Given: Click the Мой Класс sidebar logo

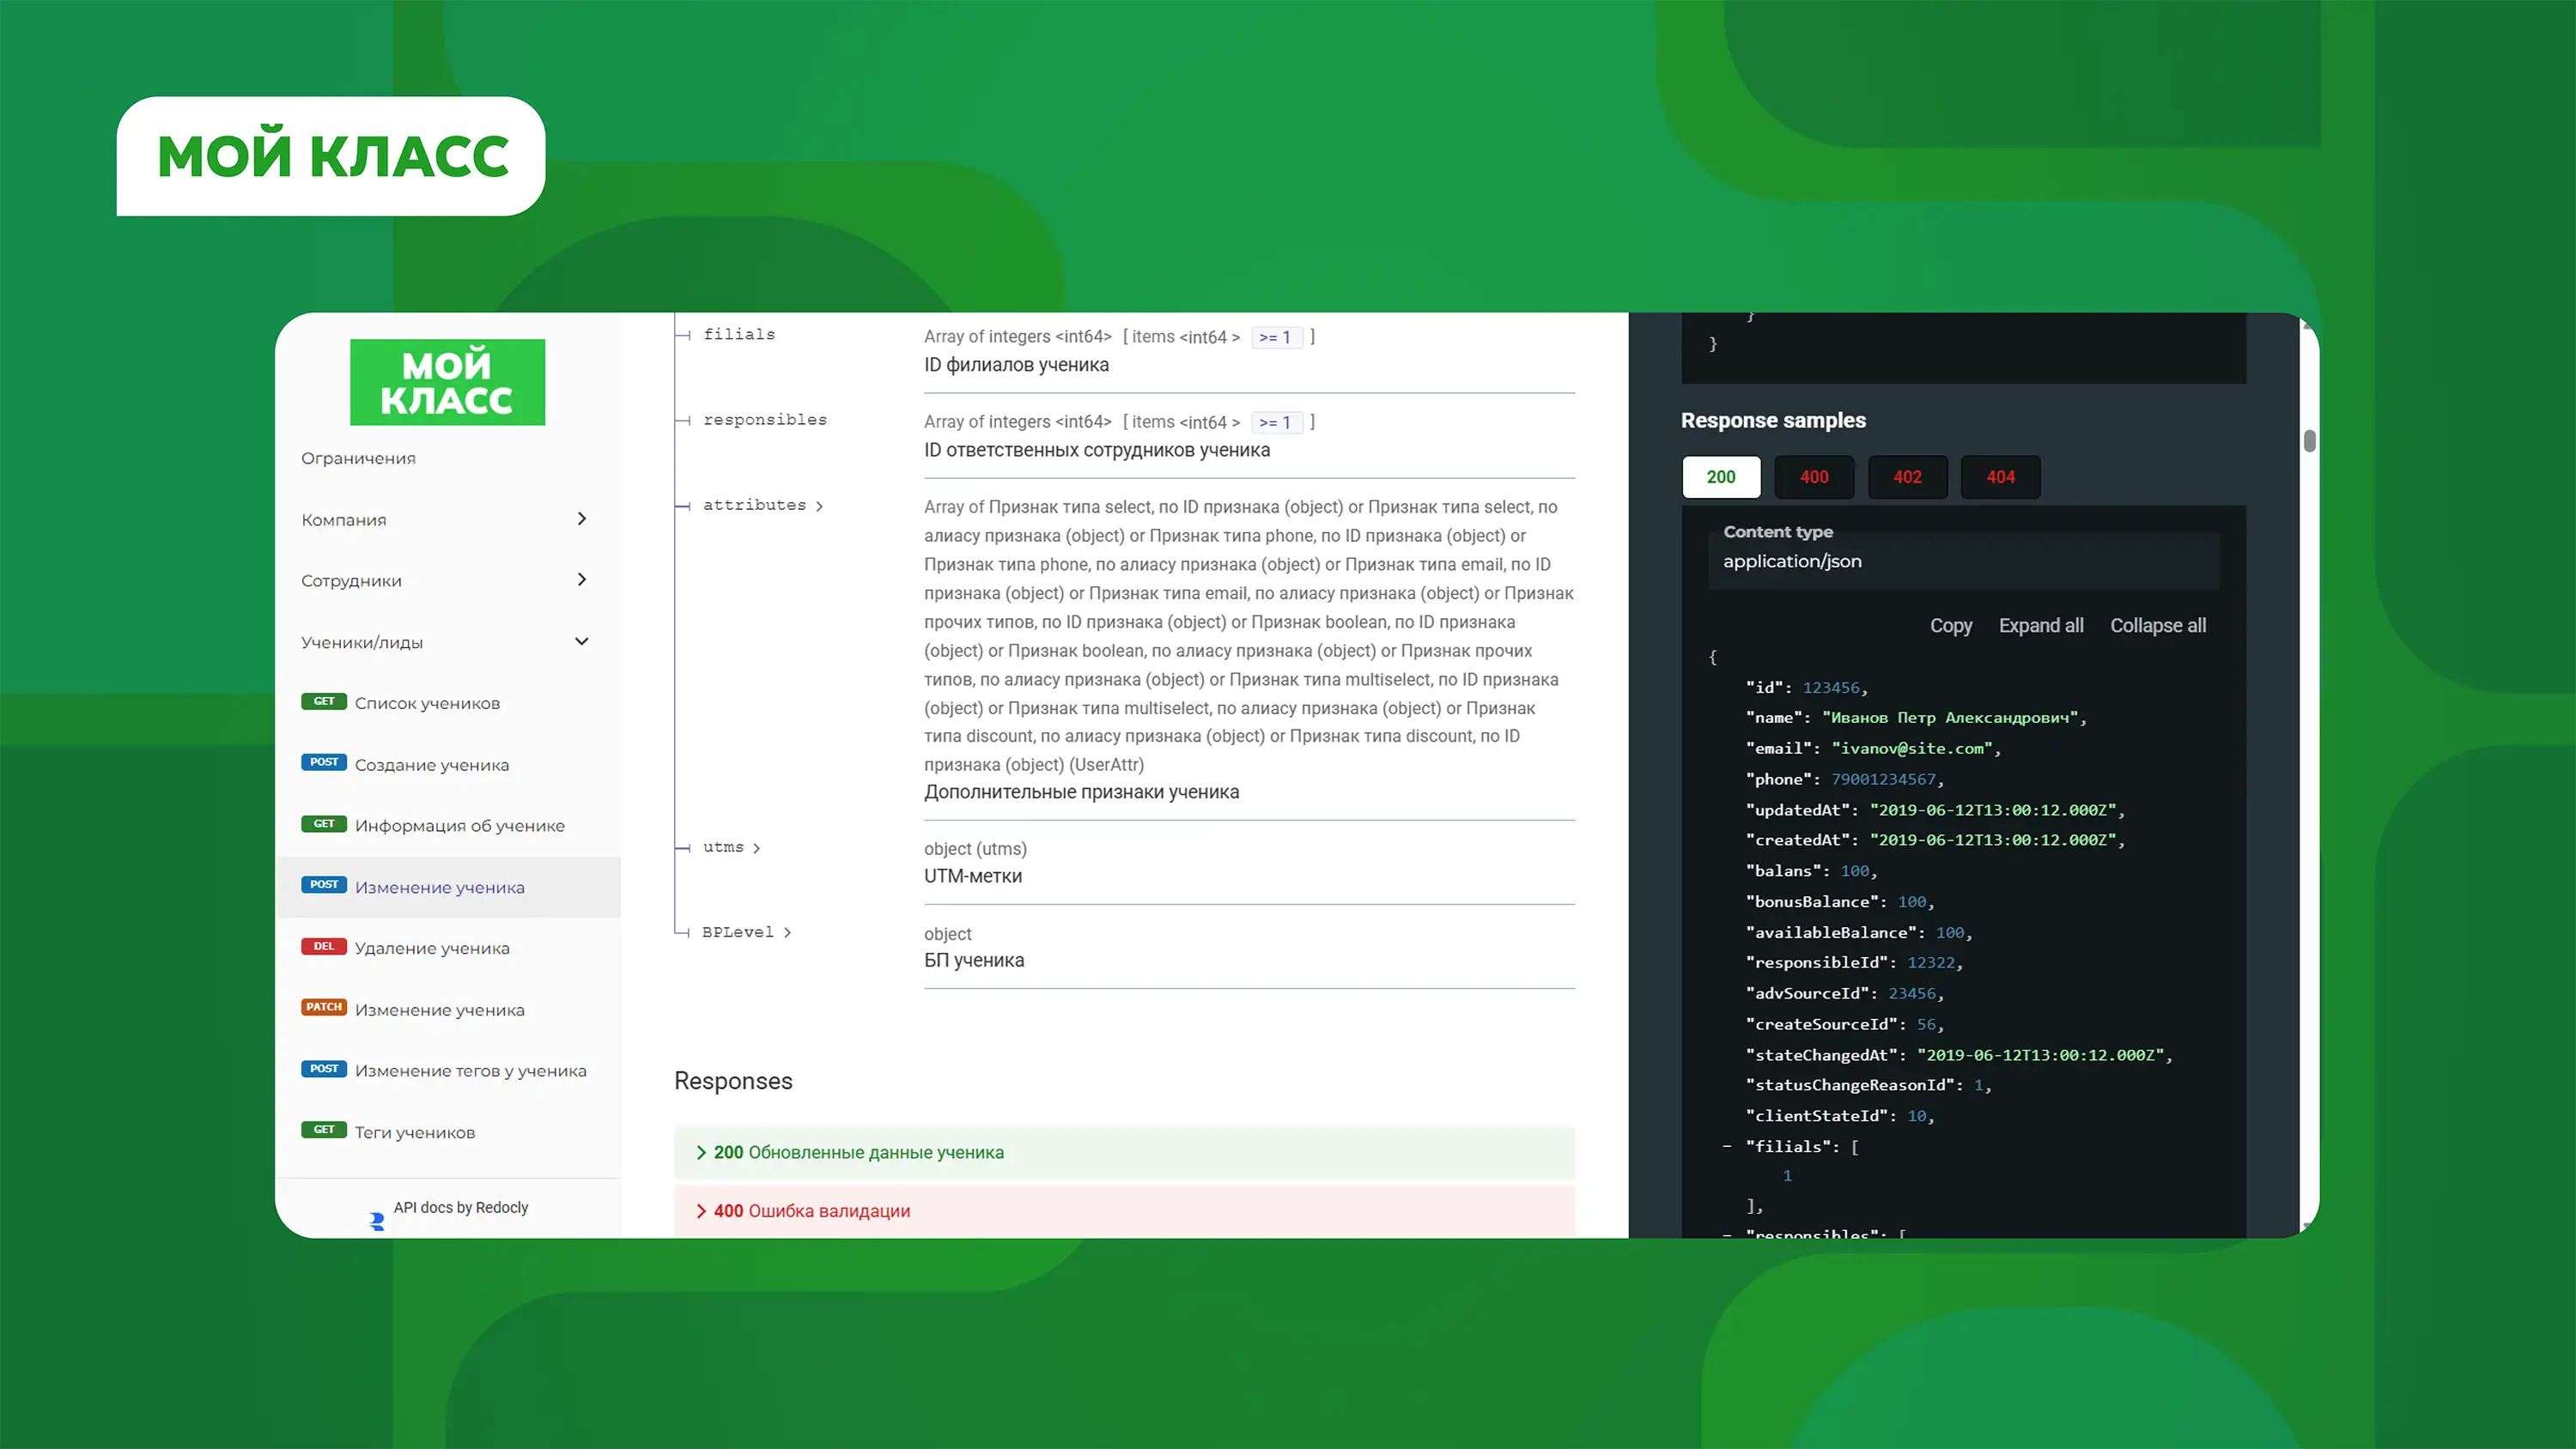Looking at the screenshot, I should [x=447, y=382].
